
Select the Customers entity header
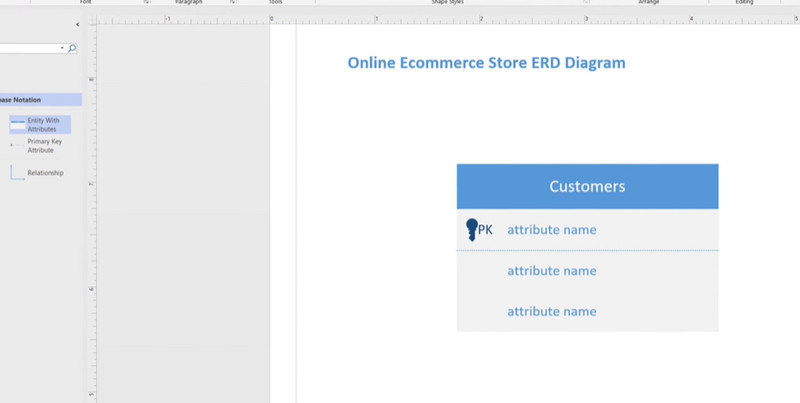point(587,186)
